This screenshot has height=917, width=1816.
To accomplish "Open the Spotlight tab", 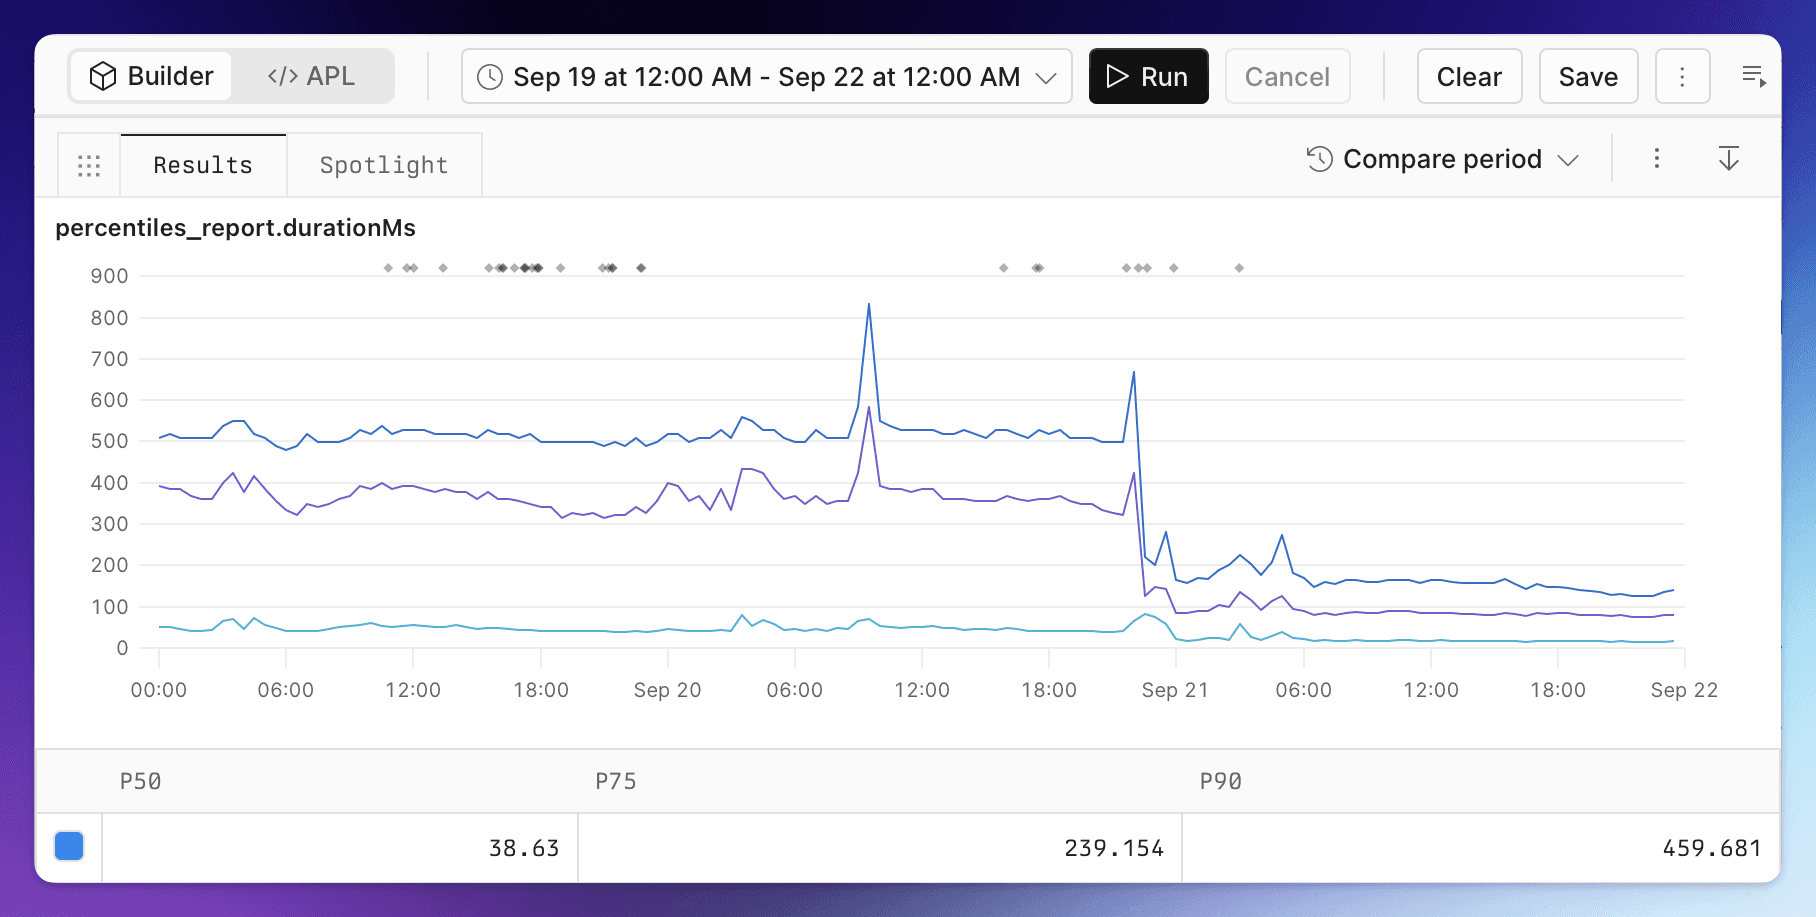I will click(x=384, y=165).
